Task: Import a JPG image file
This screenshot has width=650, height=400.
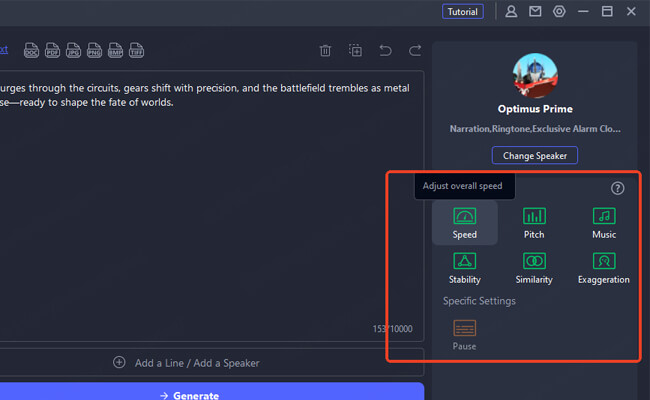Action: pyautogui.click(x=73, y=49)
